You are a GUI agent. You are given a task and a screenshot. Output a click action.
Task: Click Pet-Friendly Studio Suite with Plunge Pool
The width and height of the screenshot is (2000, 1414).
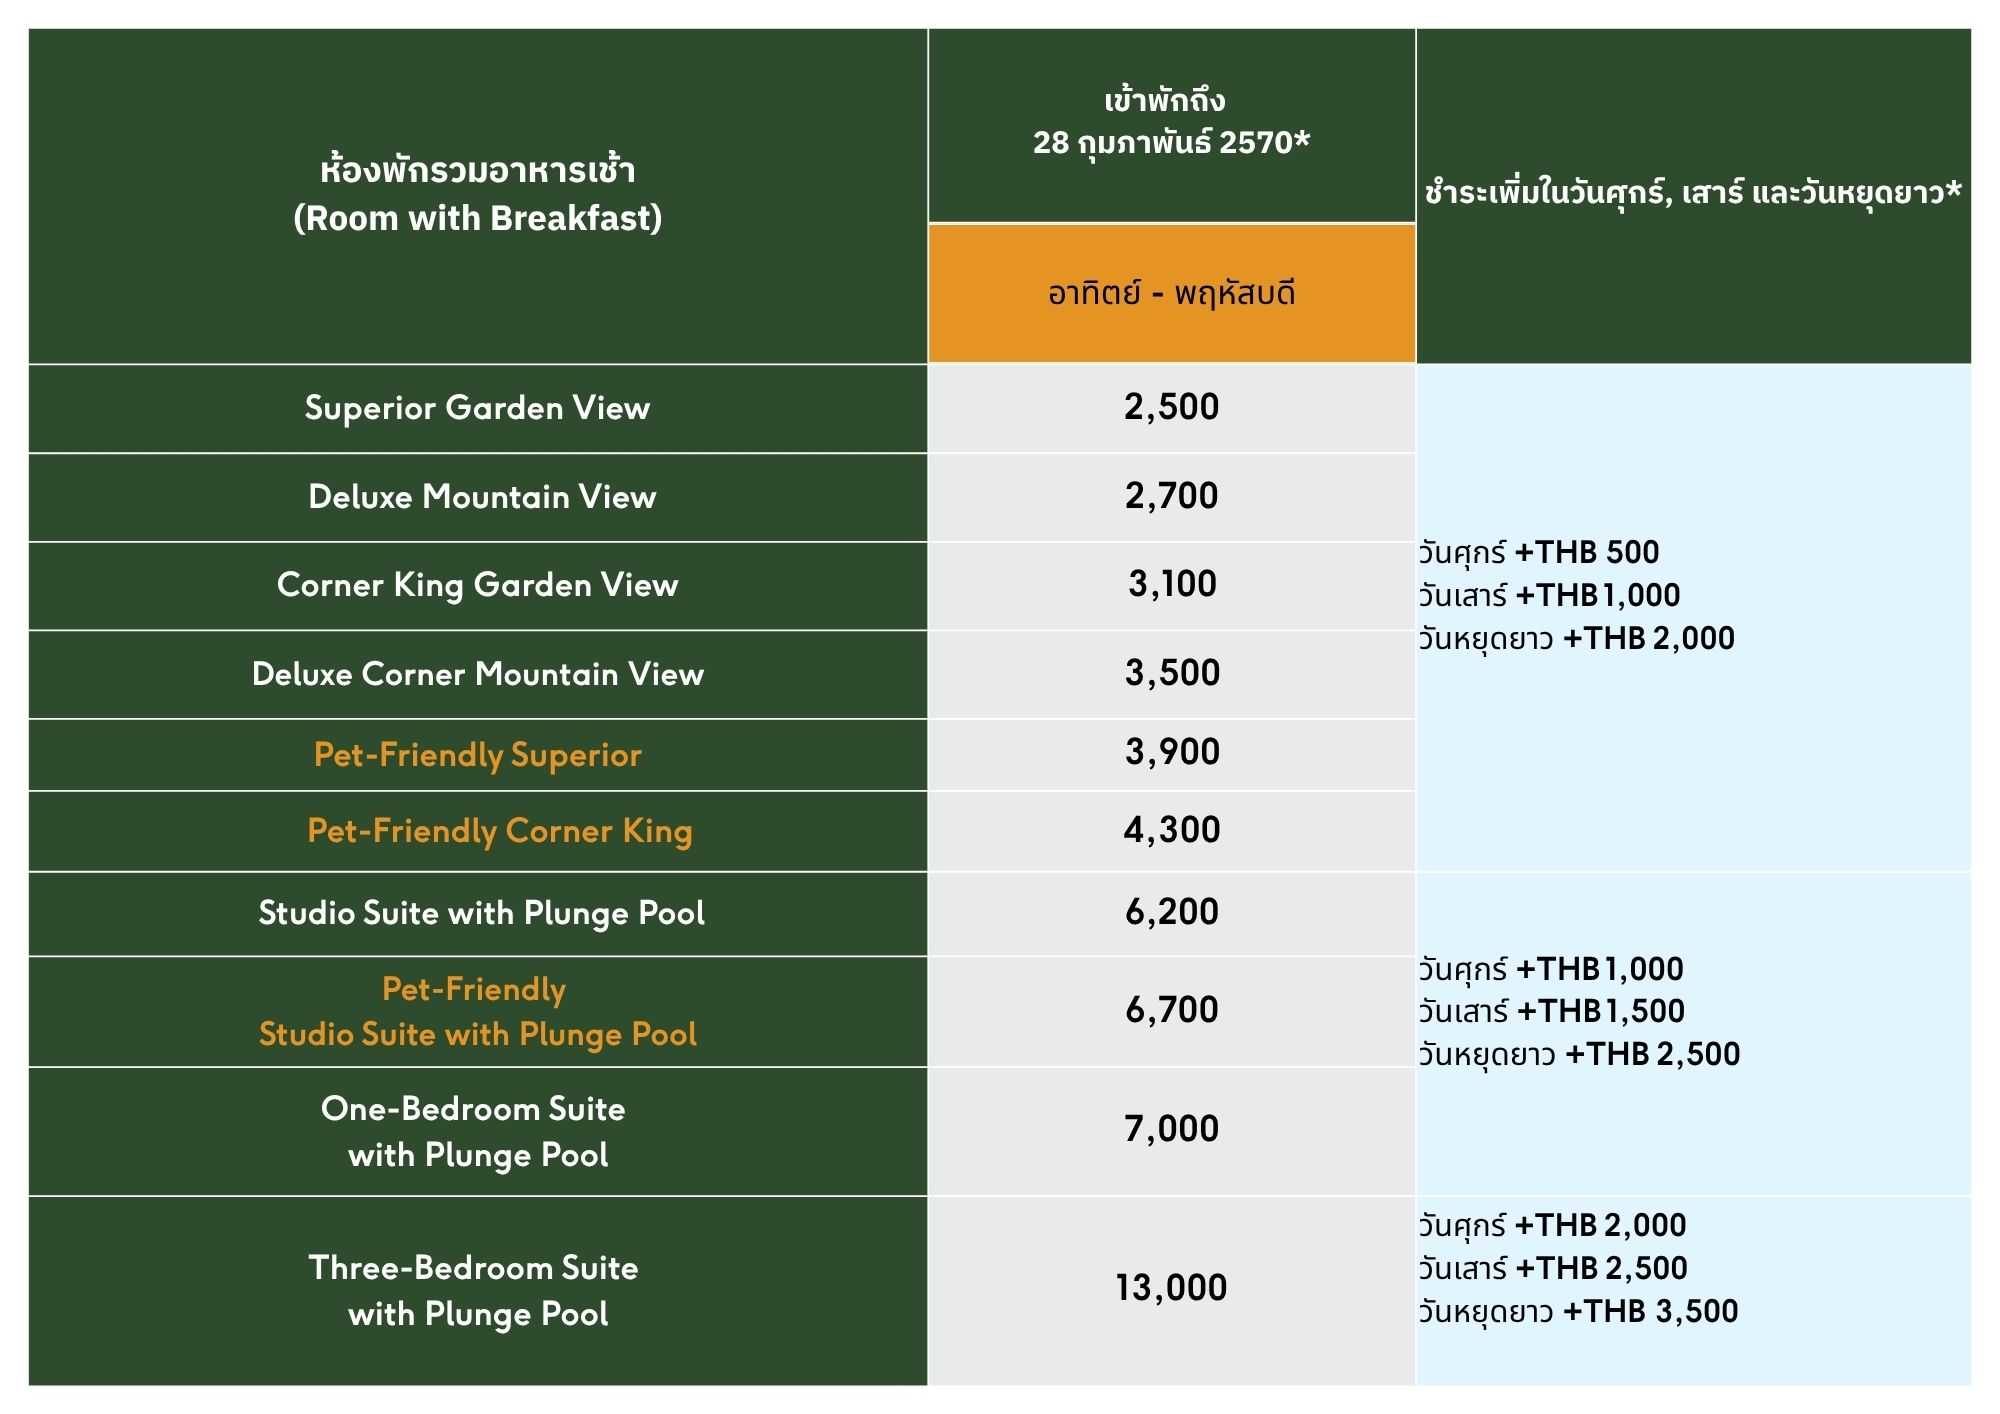478,1012
